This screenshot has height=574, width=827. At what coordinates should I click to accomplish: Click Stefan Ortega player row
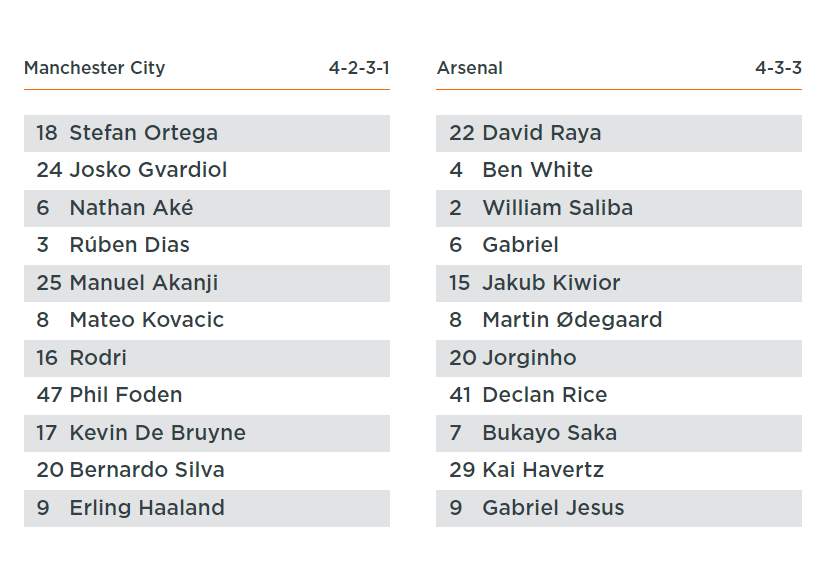click(207, 133)
